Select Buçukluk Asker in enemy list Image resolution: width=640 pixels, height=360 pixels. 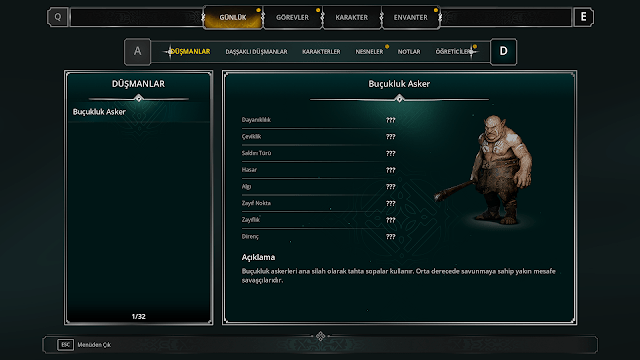tap(139, 112)
